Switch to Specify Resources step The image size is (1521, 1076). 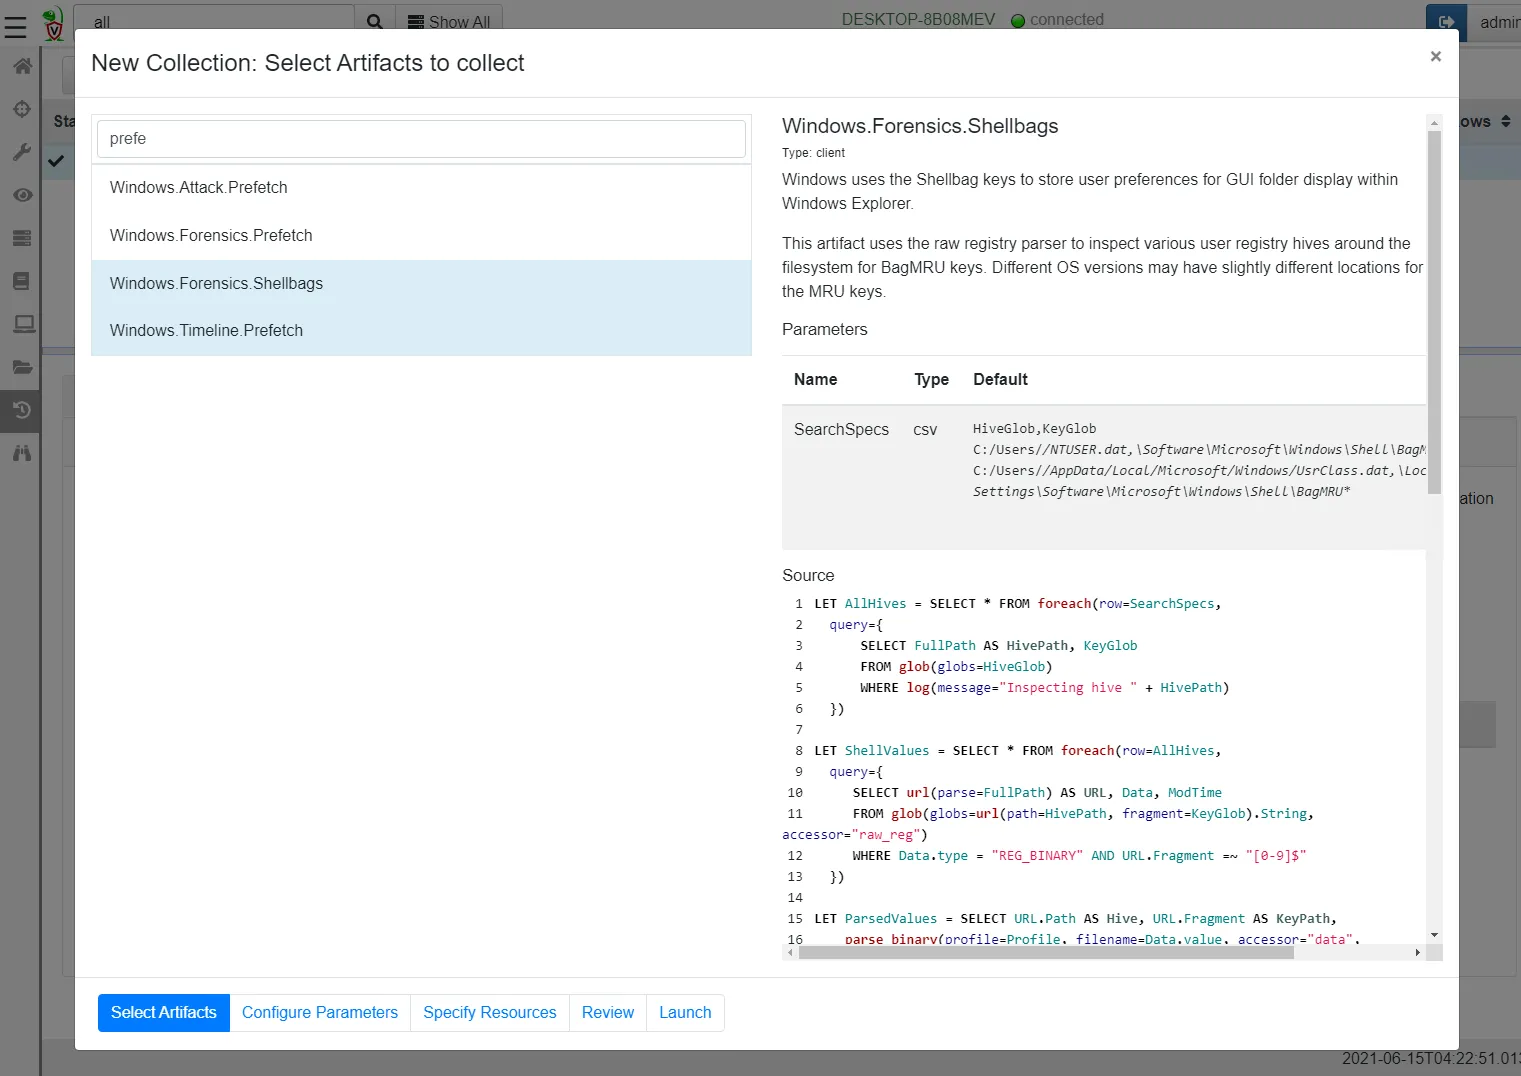(x=489, y=1012)
